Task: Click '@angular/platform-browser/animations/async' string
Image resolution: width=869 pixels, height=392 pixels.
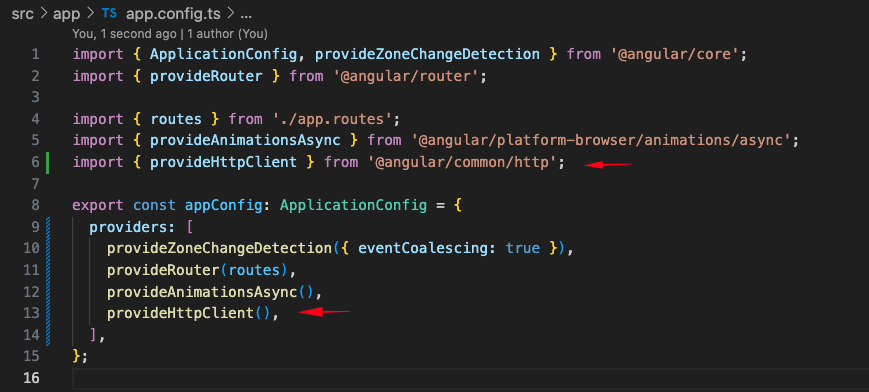Action: coord(601,141)
